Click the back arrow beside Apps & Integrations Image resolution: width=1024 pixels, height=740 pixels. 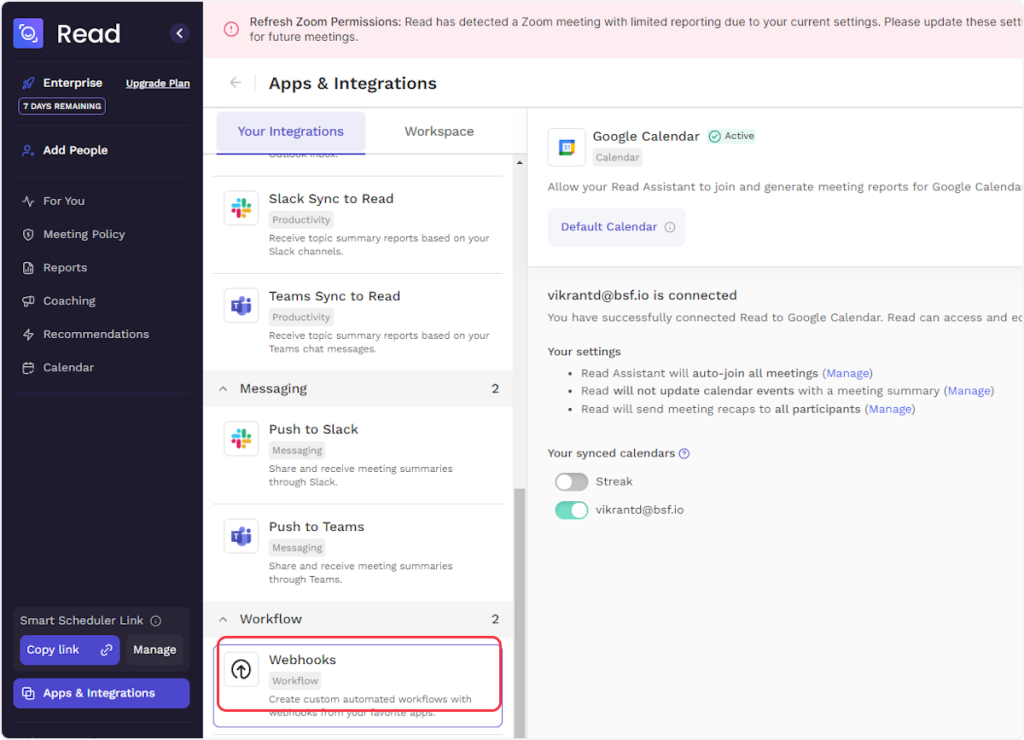tap(235, 83)
